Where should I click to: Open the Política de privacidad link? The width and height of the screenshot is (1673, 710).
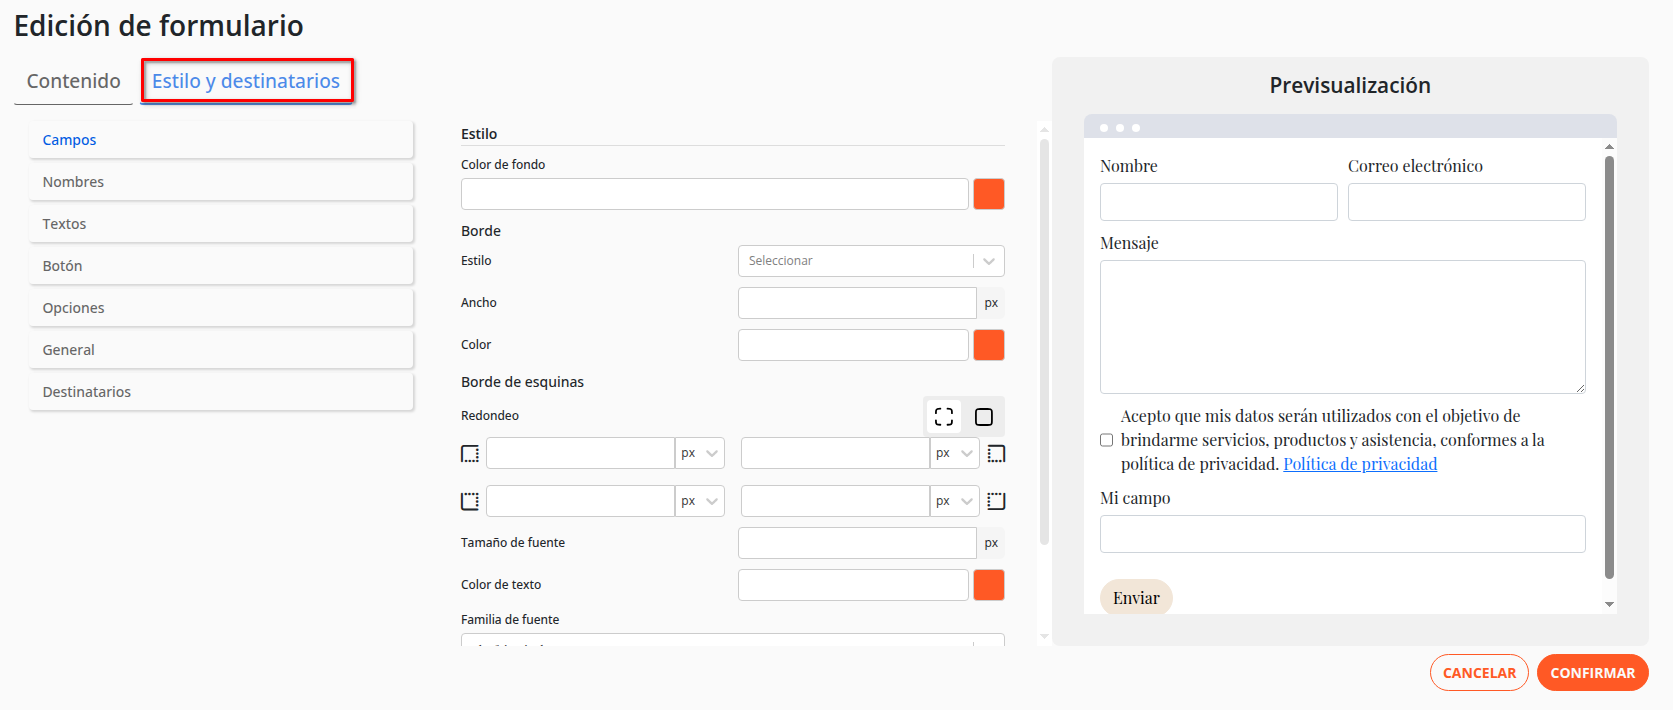pyautogui.click(x=1359, y=464)
